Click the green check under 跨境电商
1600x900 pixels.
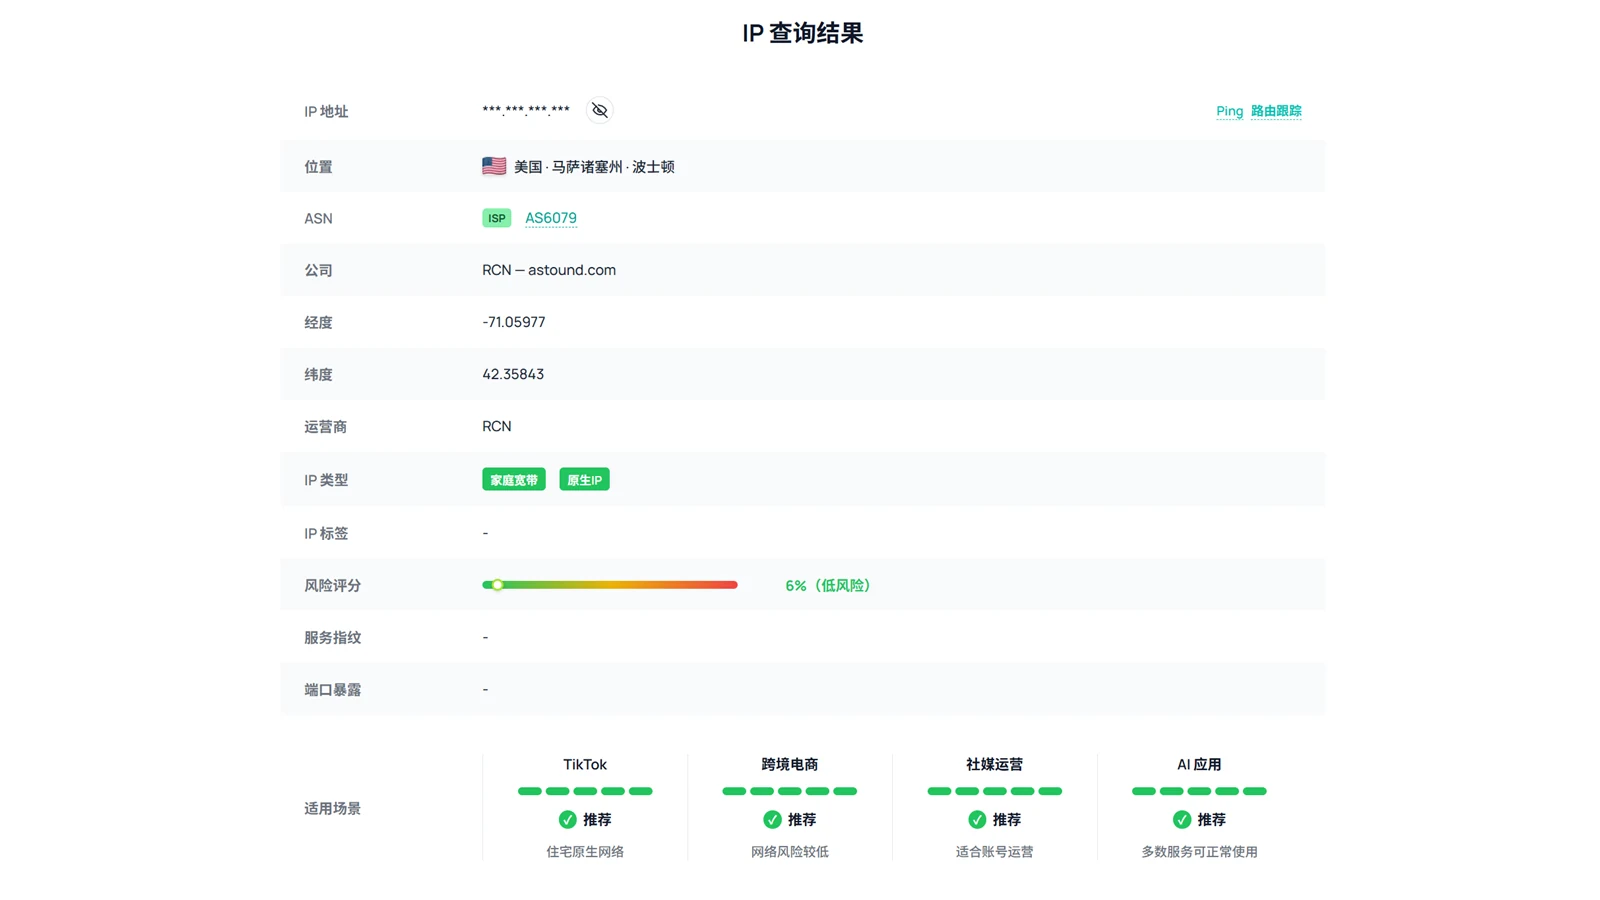click(772, 819)
